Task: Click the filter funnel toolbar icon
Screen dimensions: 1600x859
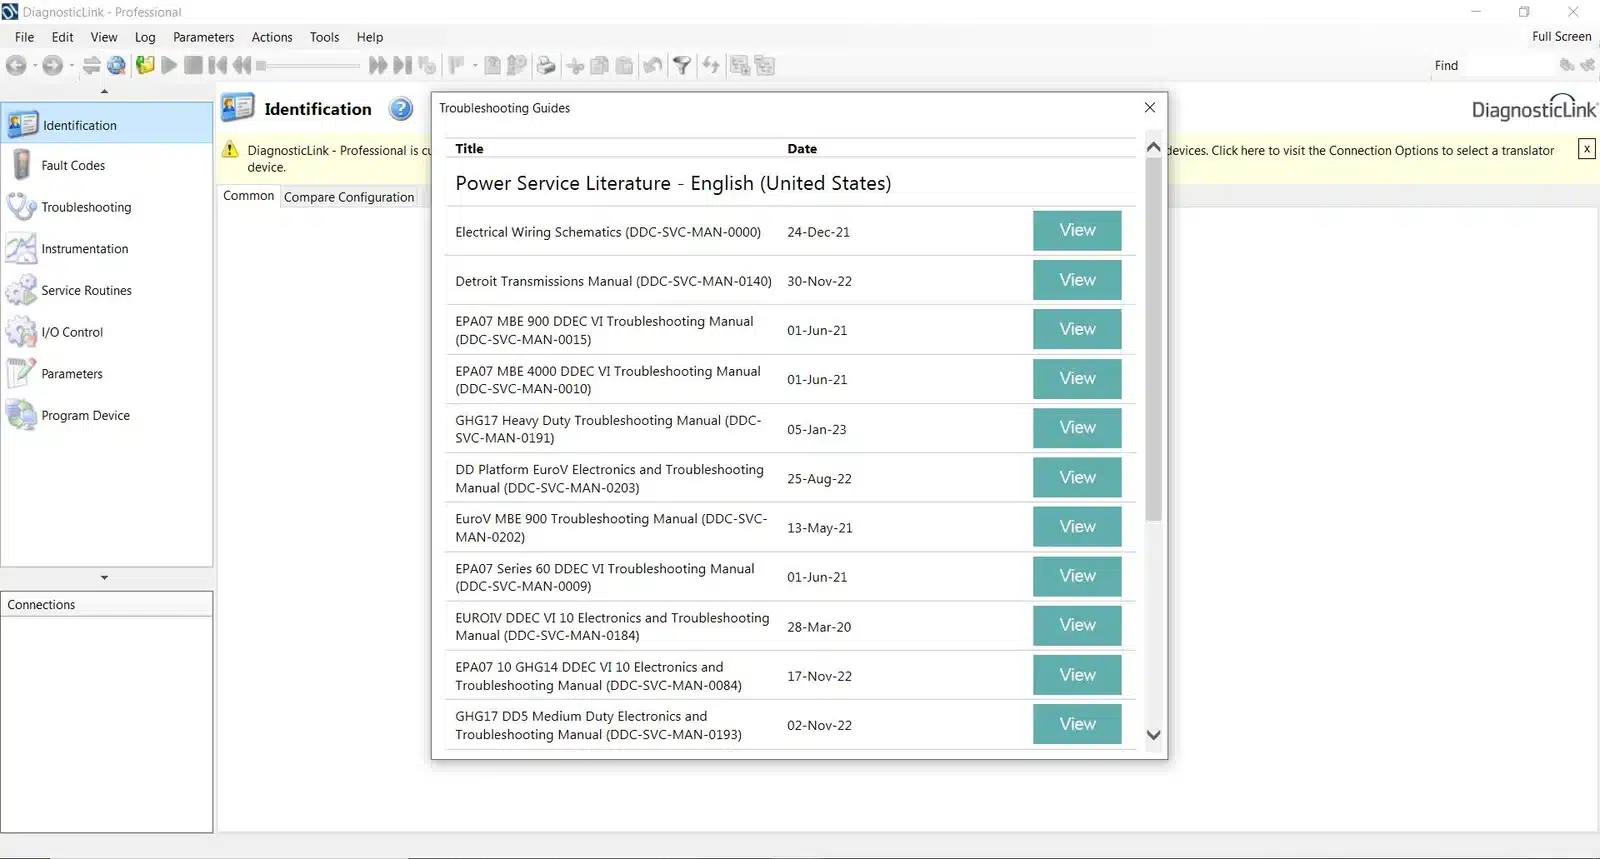Action: click(x=682, y=66)
